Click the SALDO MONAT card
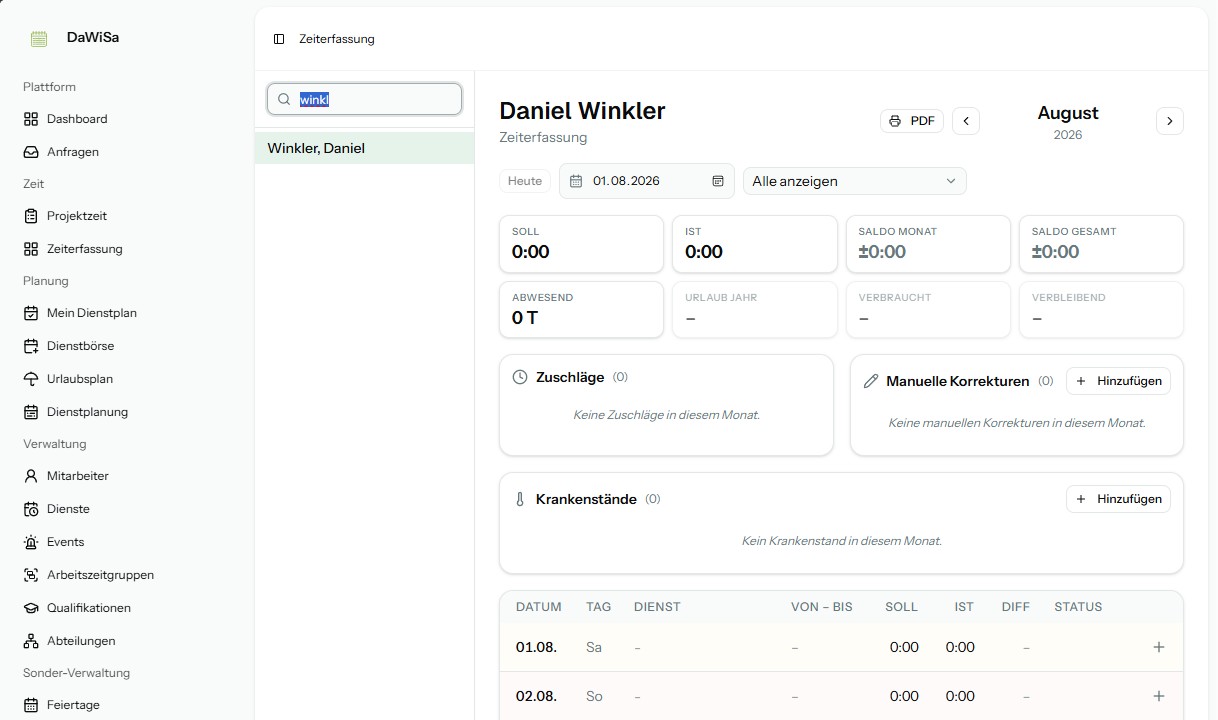The height and width of the screenshot is (720, 1218). point(928,244)
